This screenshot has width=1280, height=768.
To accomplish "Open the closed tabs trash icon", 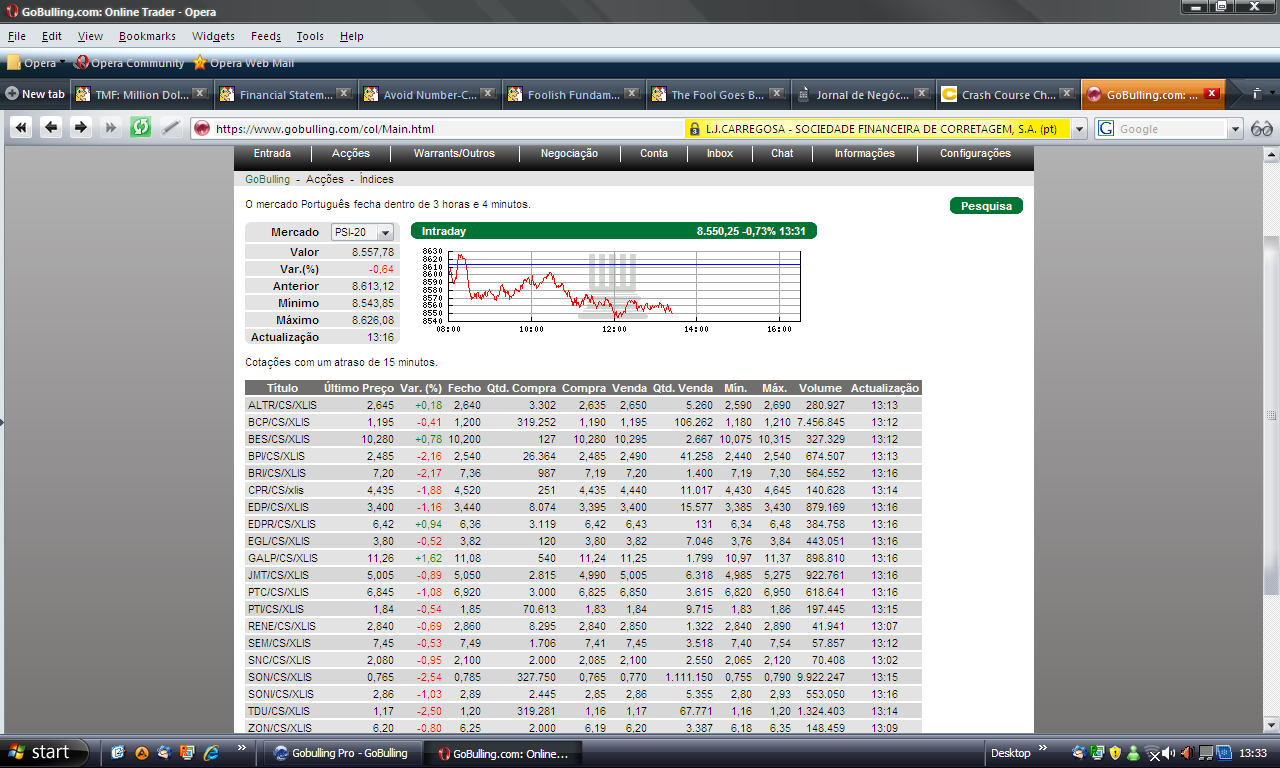I will (x=1258, y=94).
